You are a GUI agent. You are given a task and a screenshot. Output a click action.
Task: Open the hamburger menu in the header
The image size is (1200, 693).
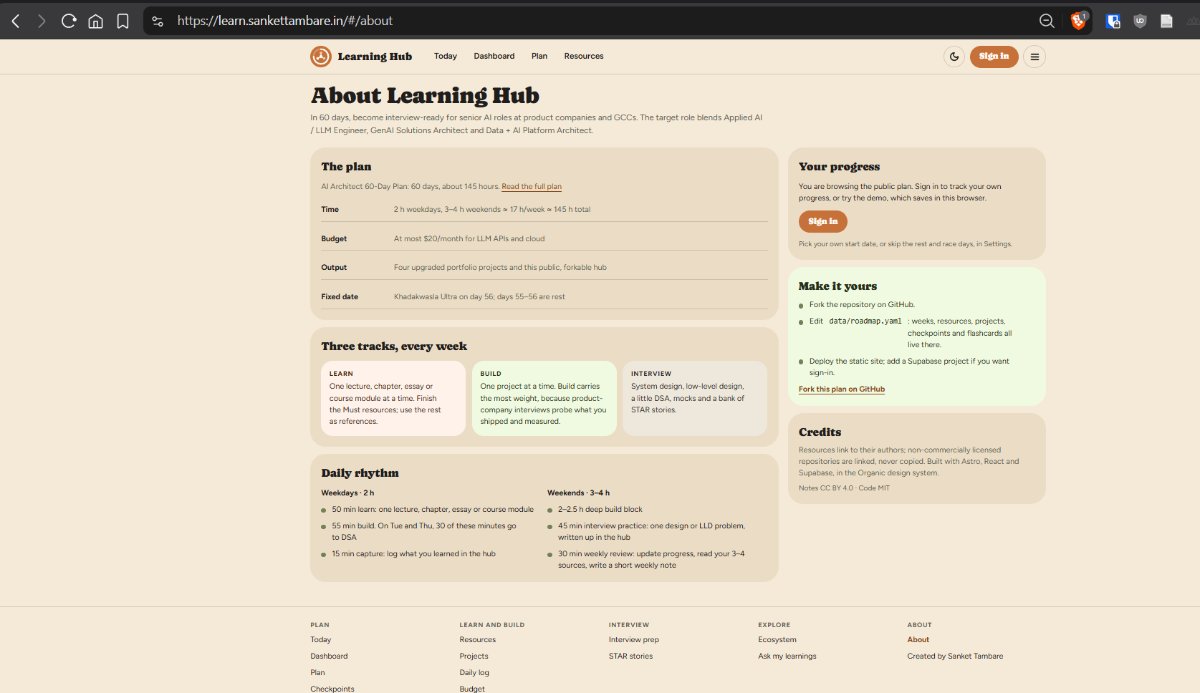tap(1035, 56)
